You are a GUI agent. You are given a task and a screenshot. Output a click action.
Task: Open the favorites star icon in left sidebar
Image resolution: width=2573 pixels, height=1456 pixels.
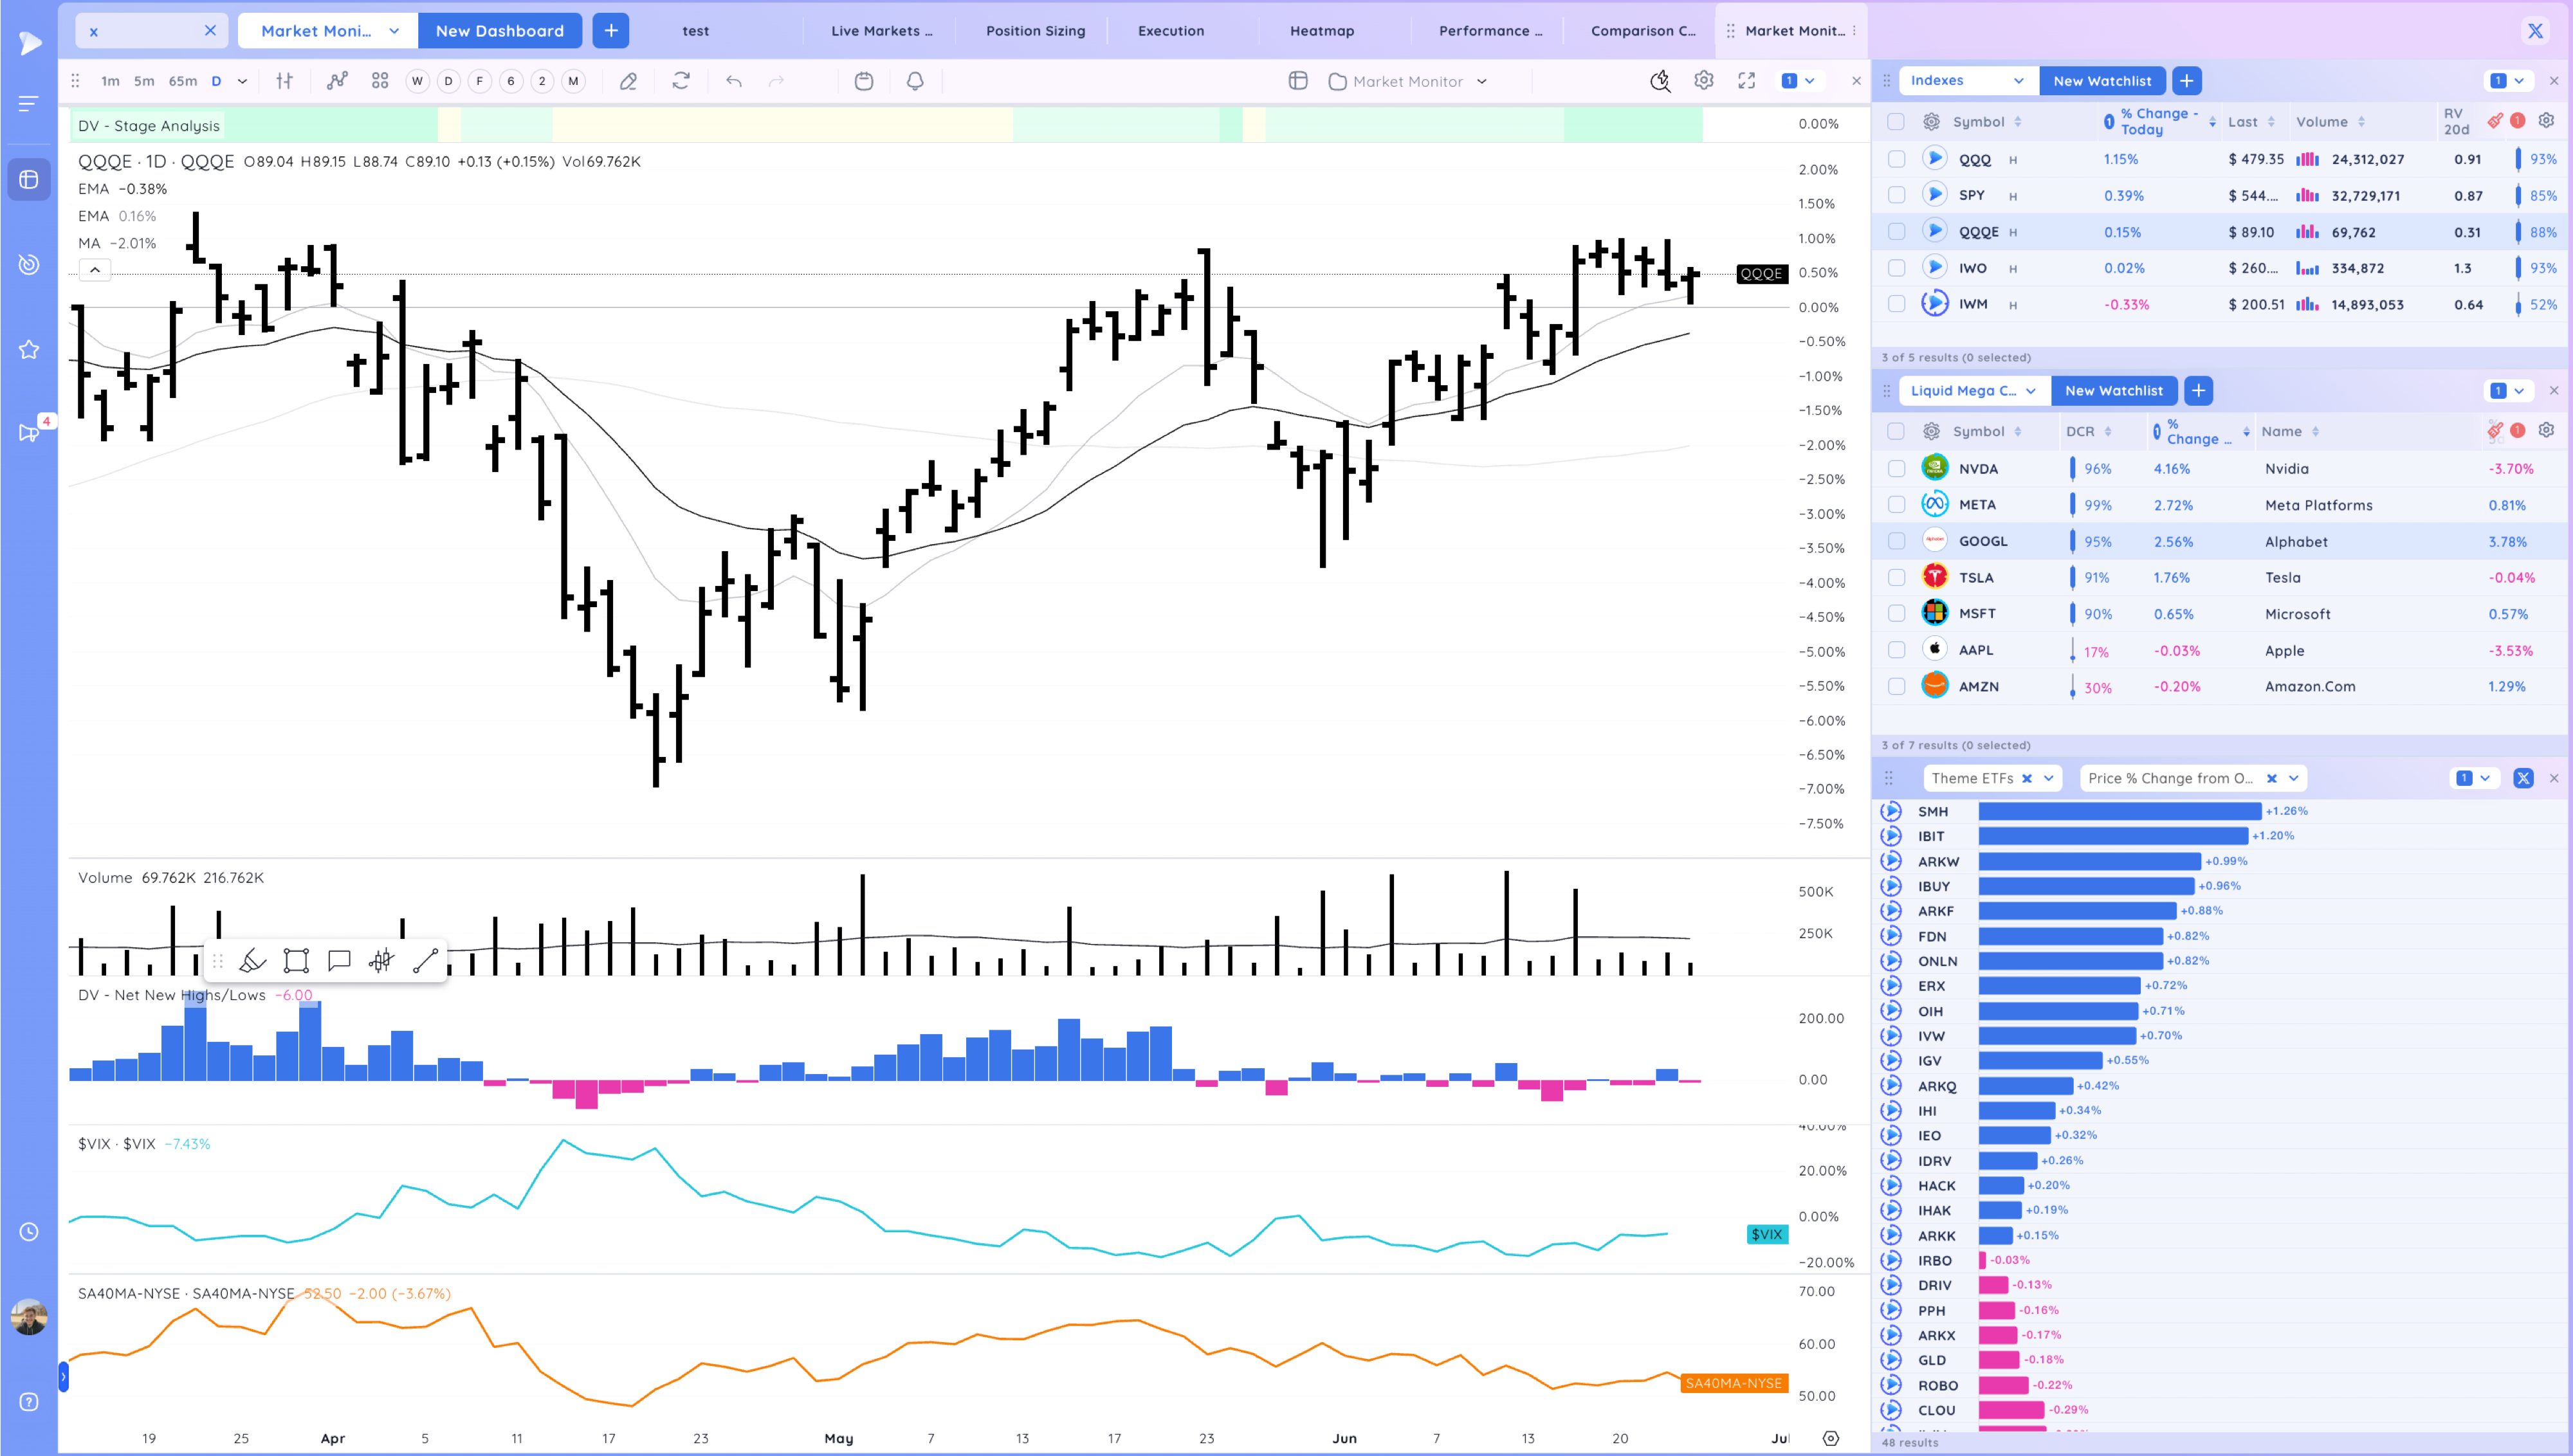[x=29, y=349]
